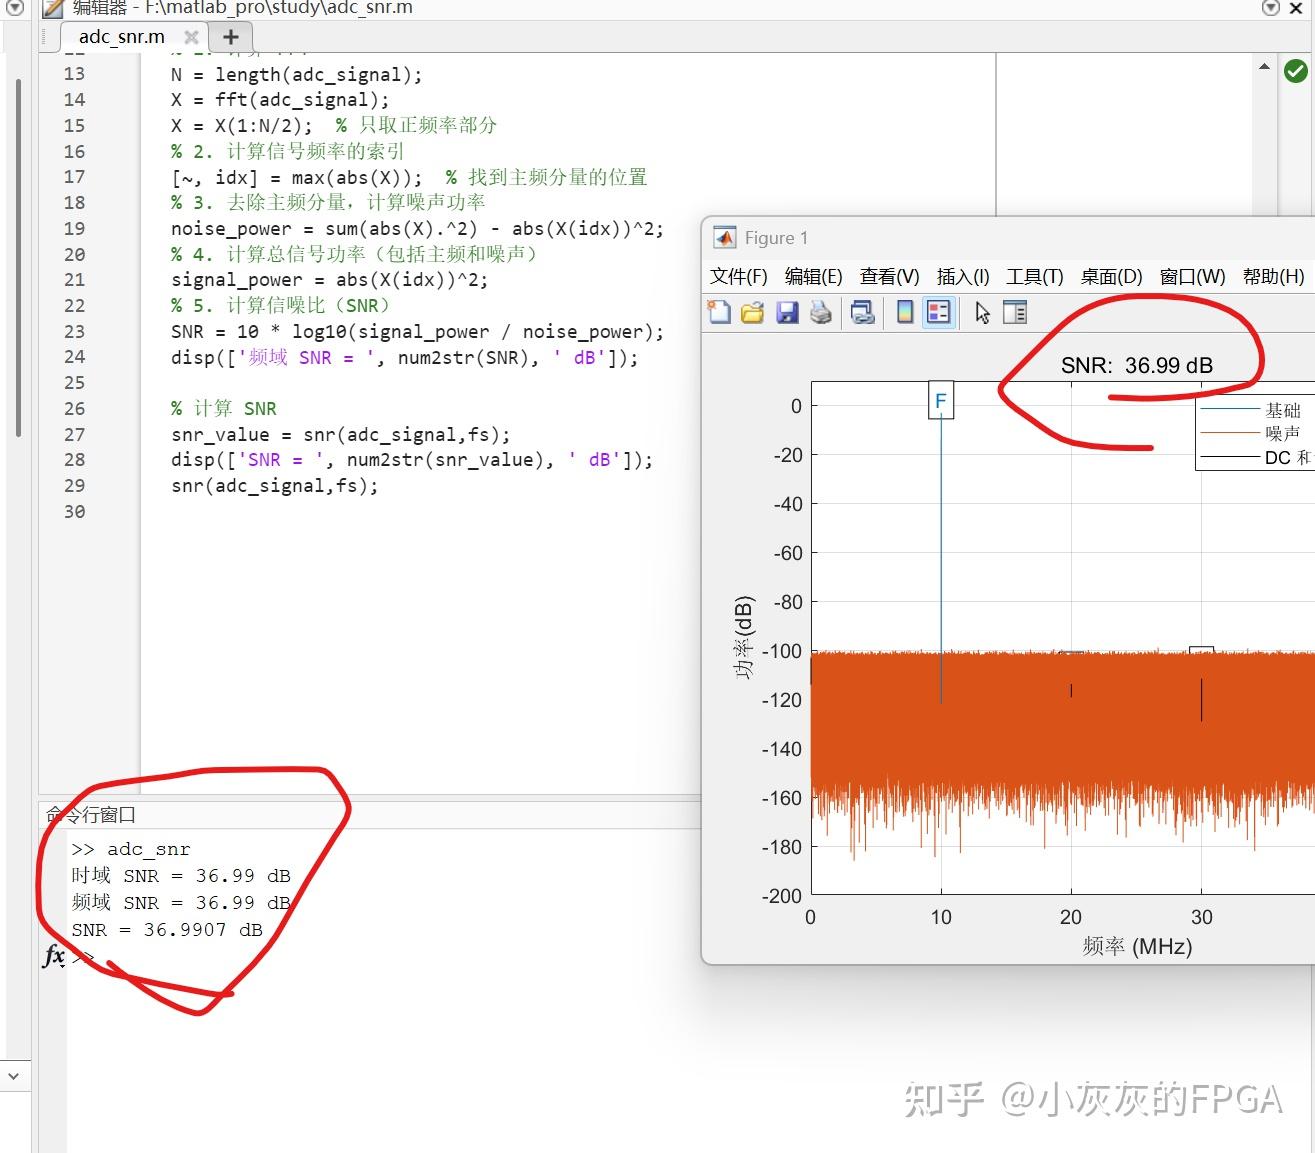Click the y-axis label '功率(dB)'
This screenshot has height=1153, width=1315.
pyautogui.click(x=744, y=638)
